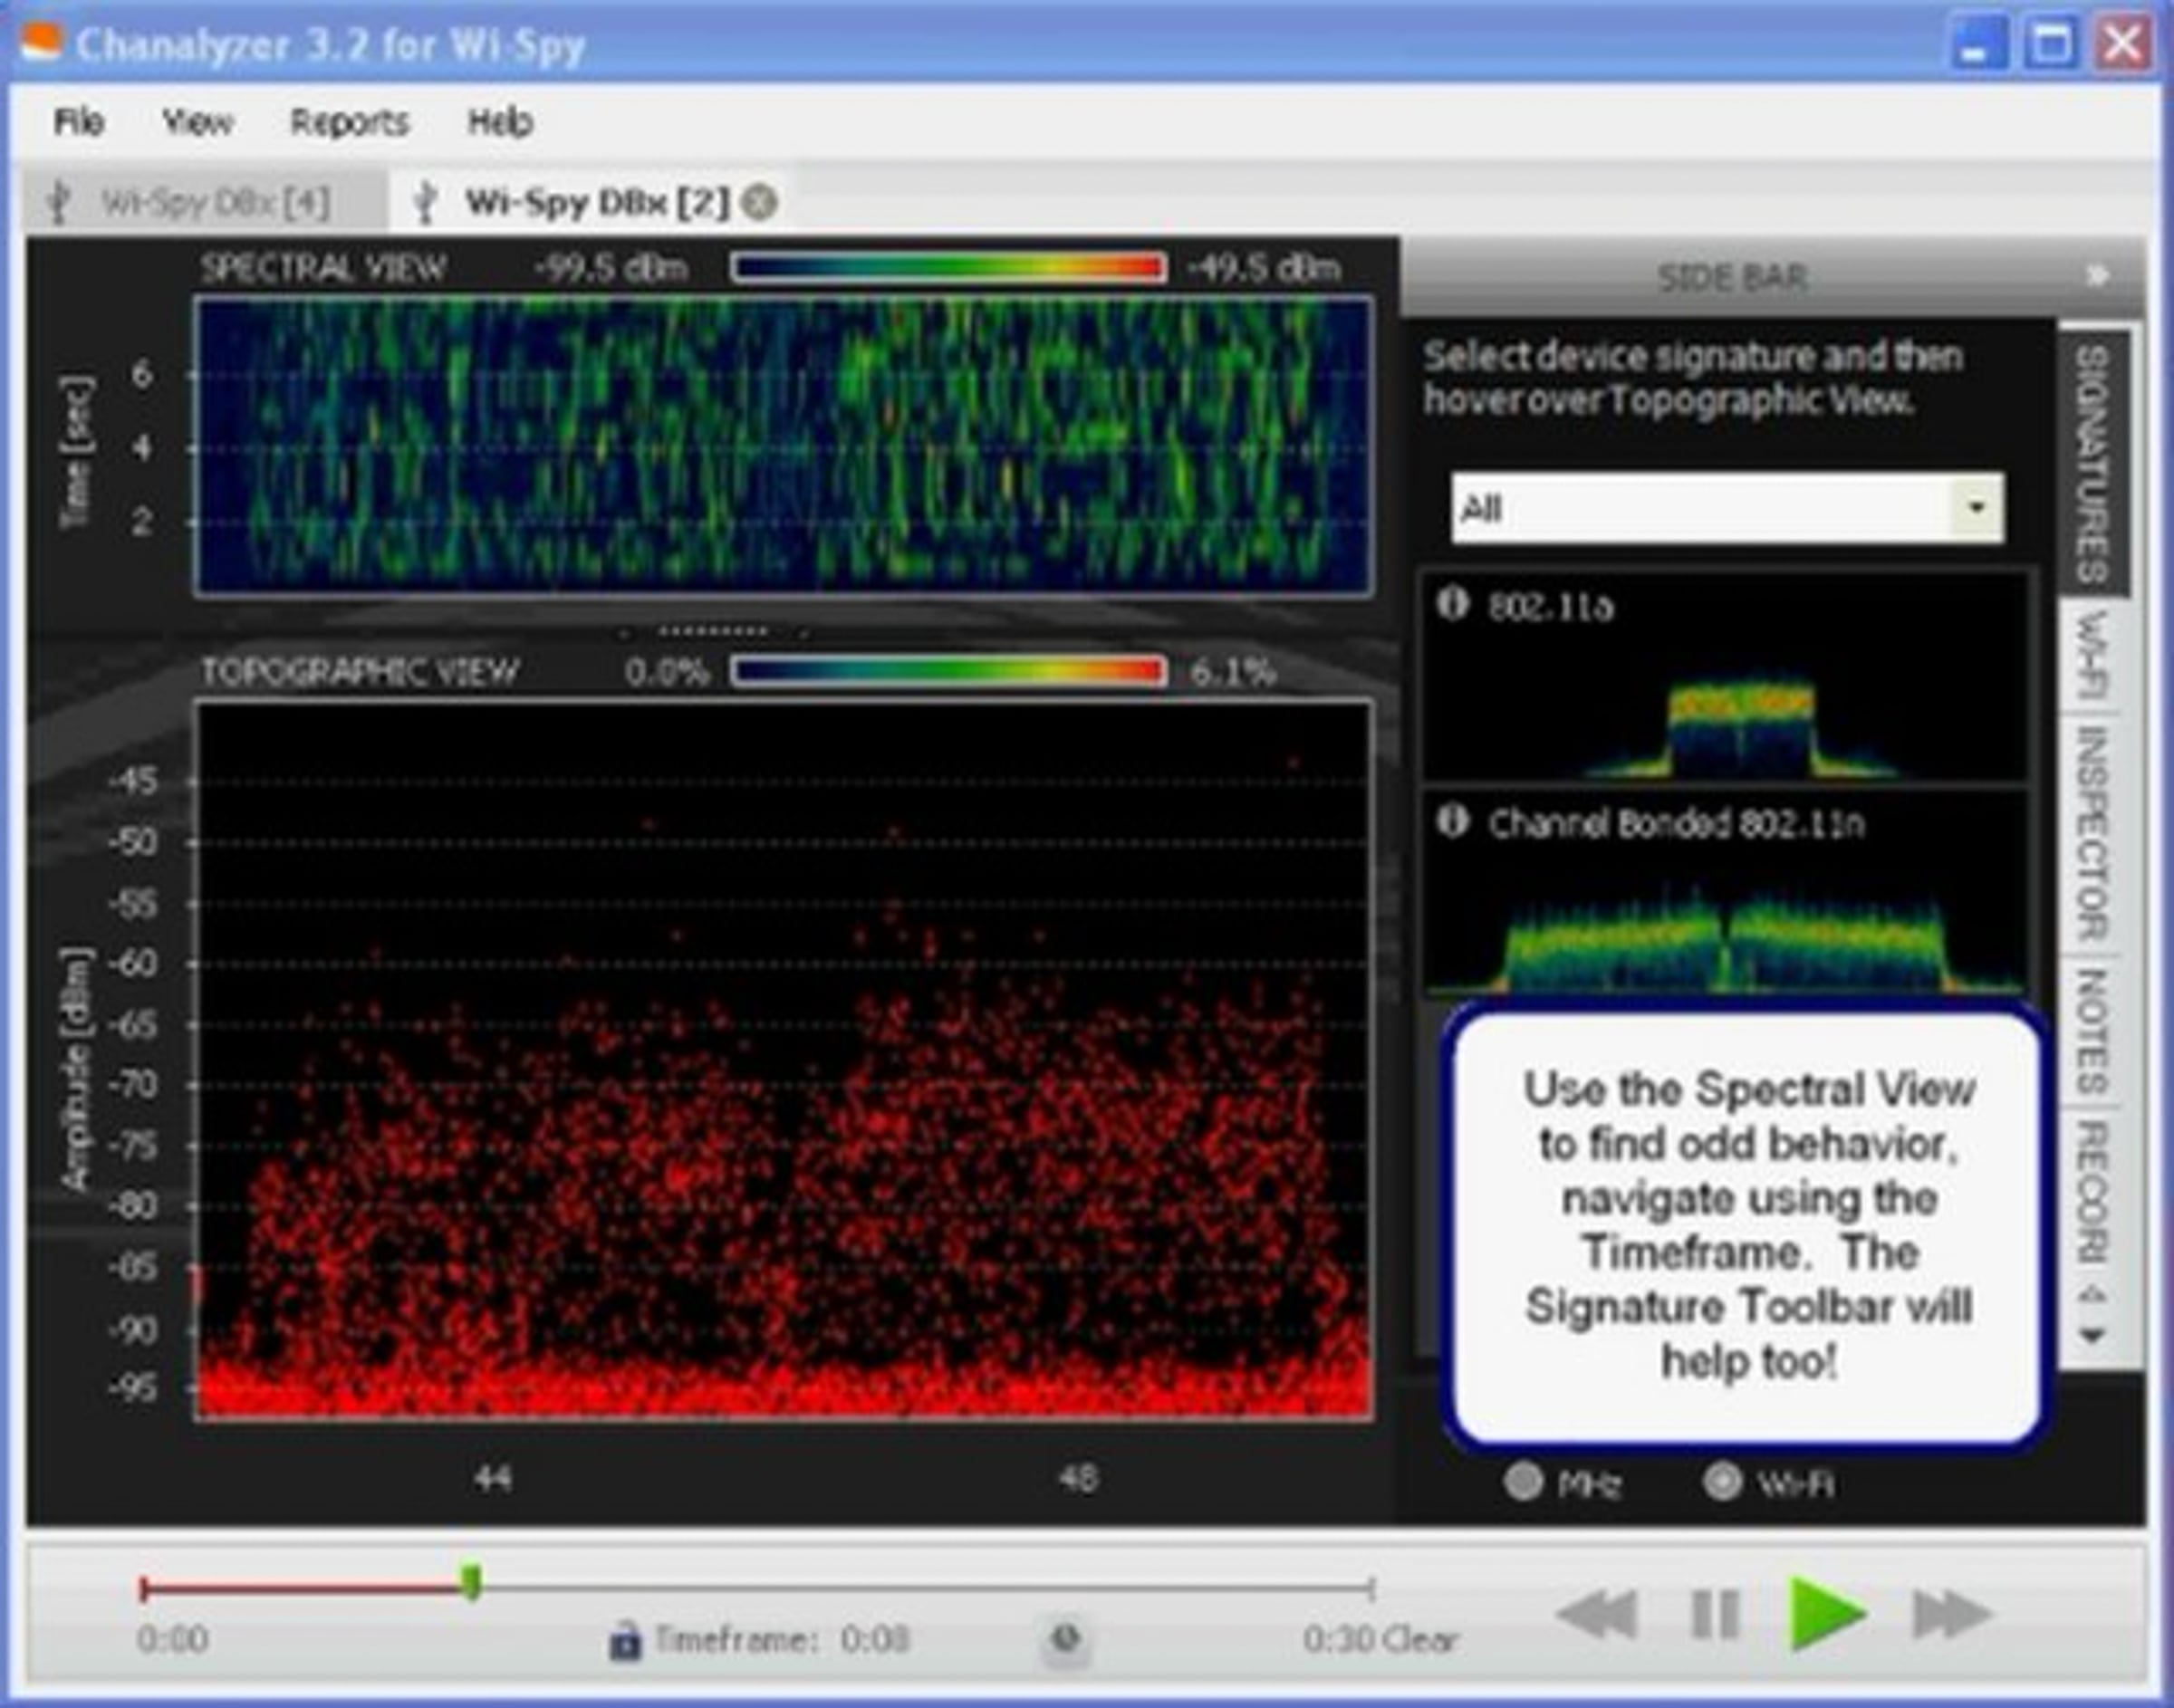Expand the hidden sidebar tabs arrow
The height and width of the screenshot is (1708, 2174).
coord(2092,1334)
